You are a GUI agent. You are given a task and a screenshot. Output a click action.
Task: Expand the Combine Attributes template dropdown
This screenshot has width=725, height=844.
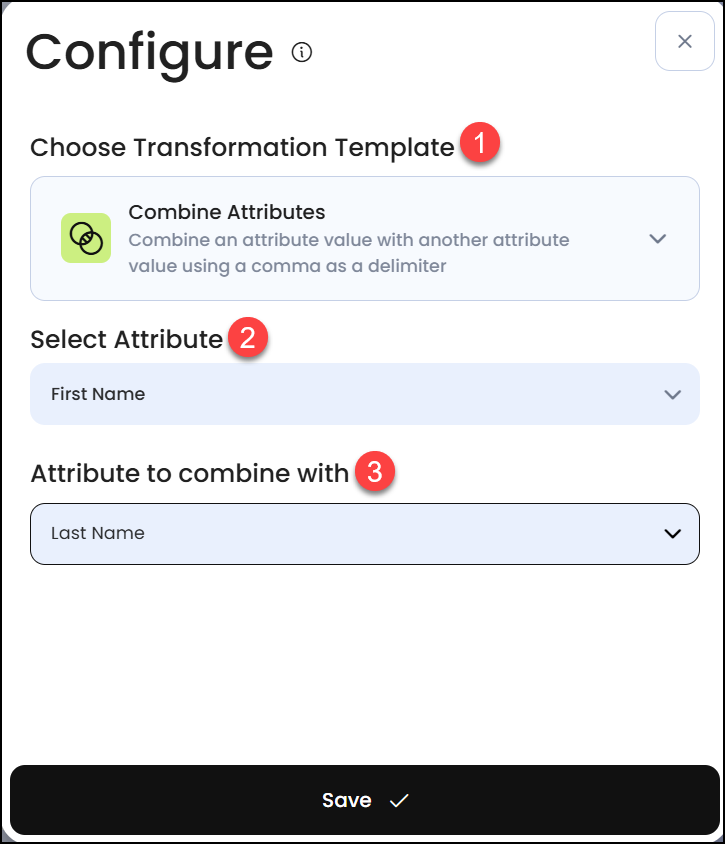tap(657, 239)
